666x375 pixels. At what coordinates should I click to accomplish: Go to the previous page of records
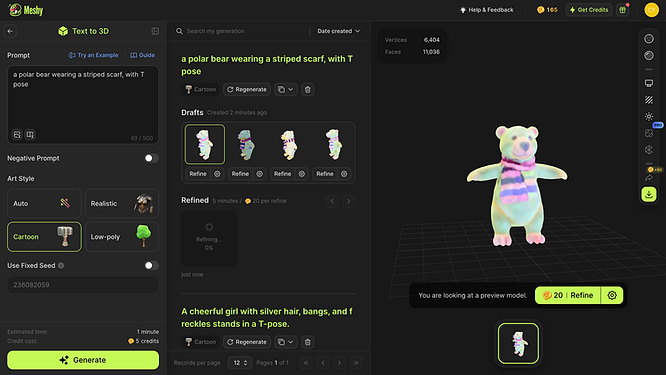pyautogui.click(x=323, y=363)
